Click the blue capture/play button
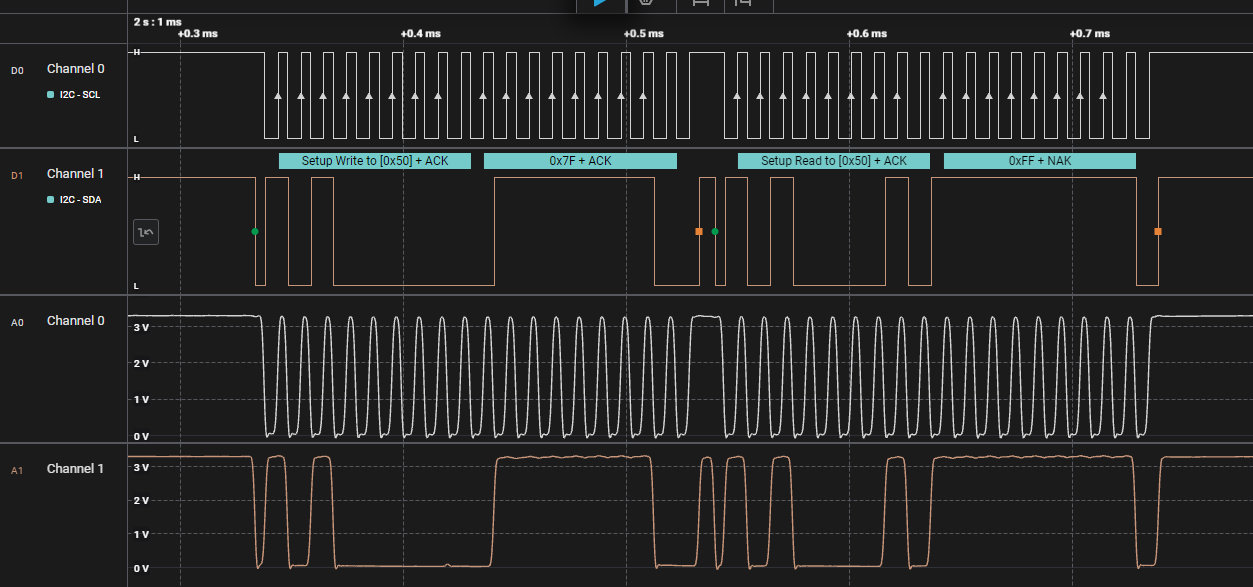This screenshot has width=1253, height=587. pyautogui.click(x=601, y=5)
